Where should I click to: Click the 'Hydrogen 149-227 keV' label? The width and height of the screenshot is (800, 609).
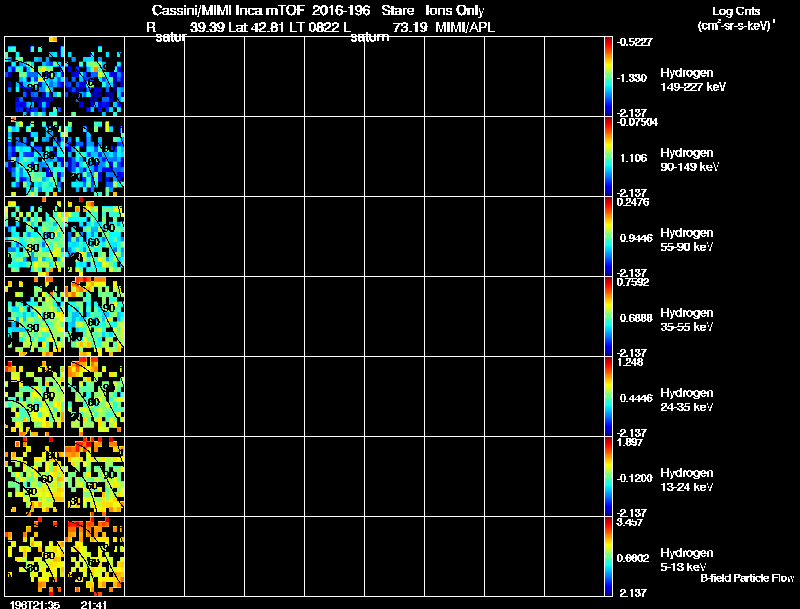pos(693,80)
